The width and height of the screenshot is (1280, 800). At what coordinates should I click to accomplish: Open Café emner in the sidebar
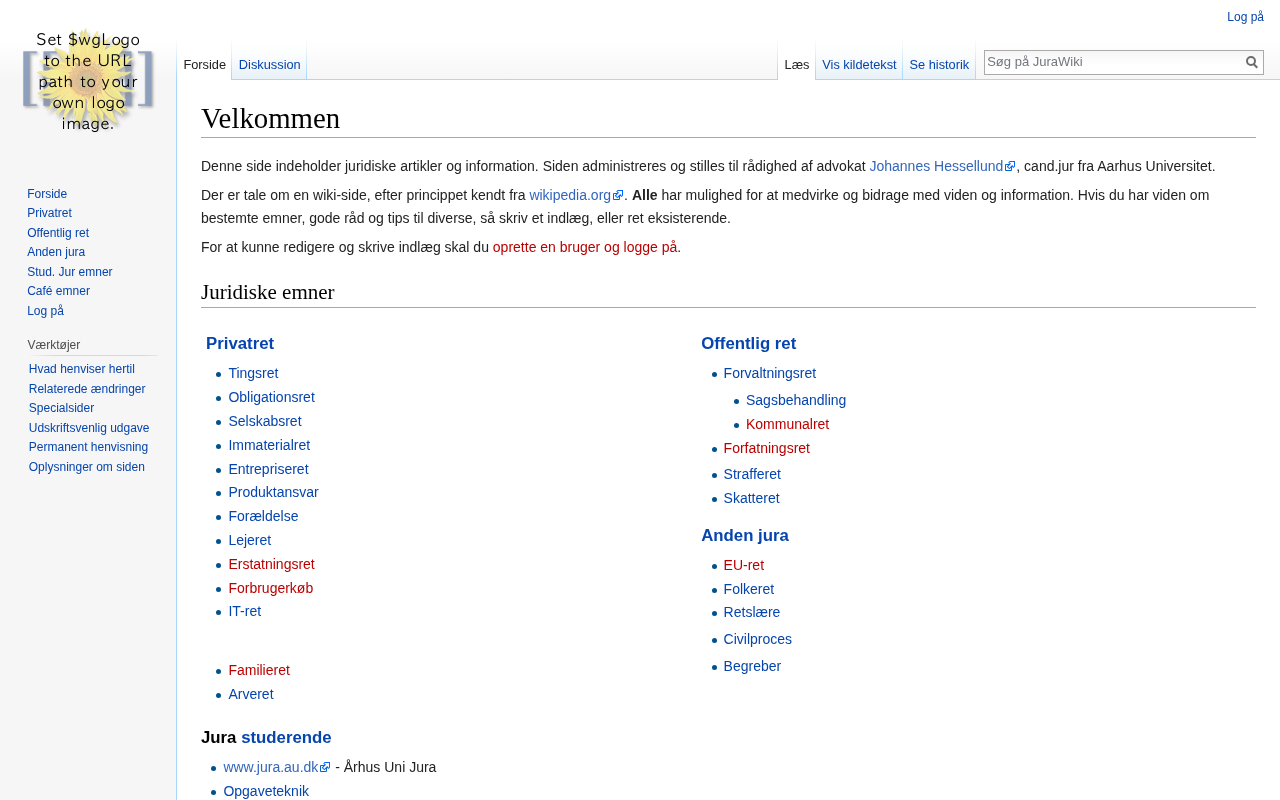(58, 291)
